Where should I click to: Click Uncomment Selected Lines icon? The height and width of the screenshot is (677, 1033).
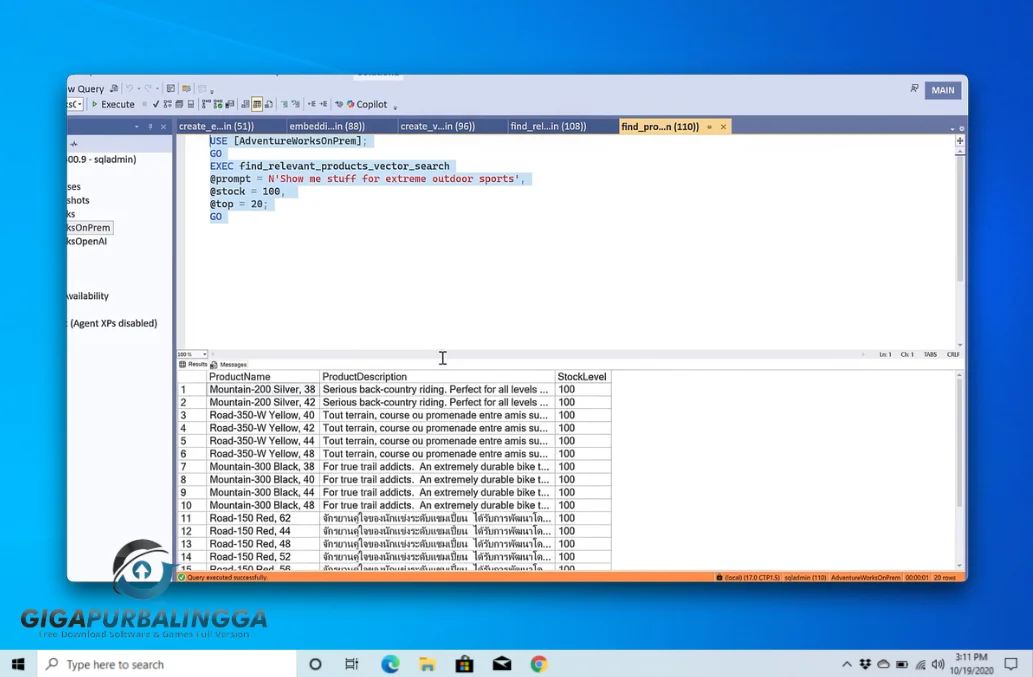[x=296, y=104]
